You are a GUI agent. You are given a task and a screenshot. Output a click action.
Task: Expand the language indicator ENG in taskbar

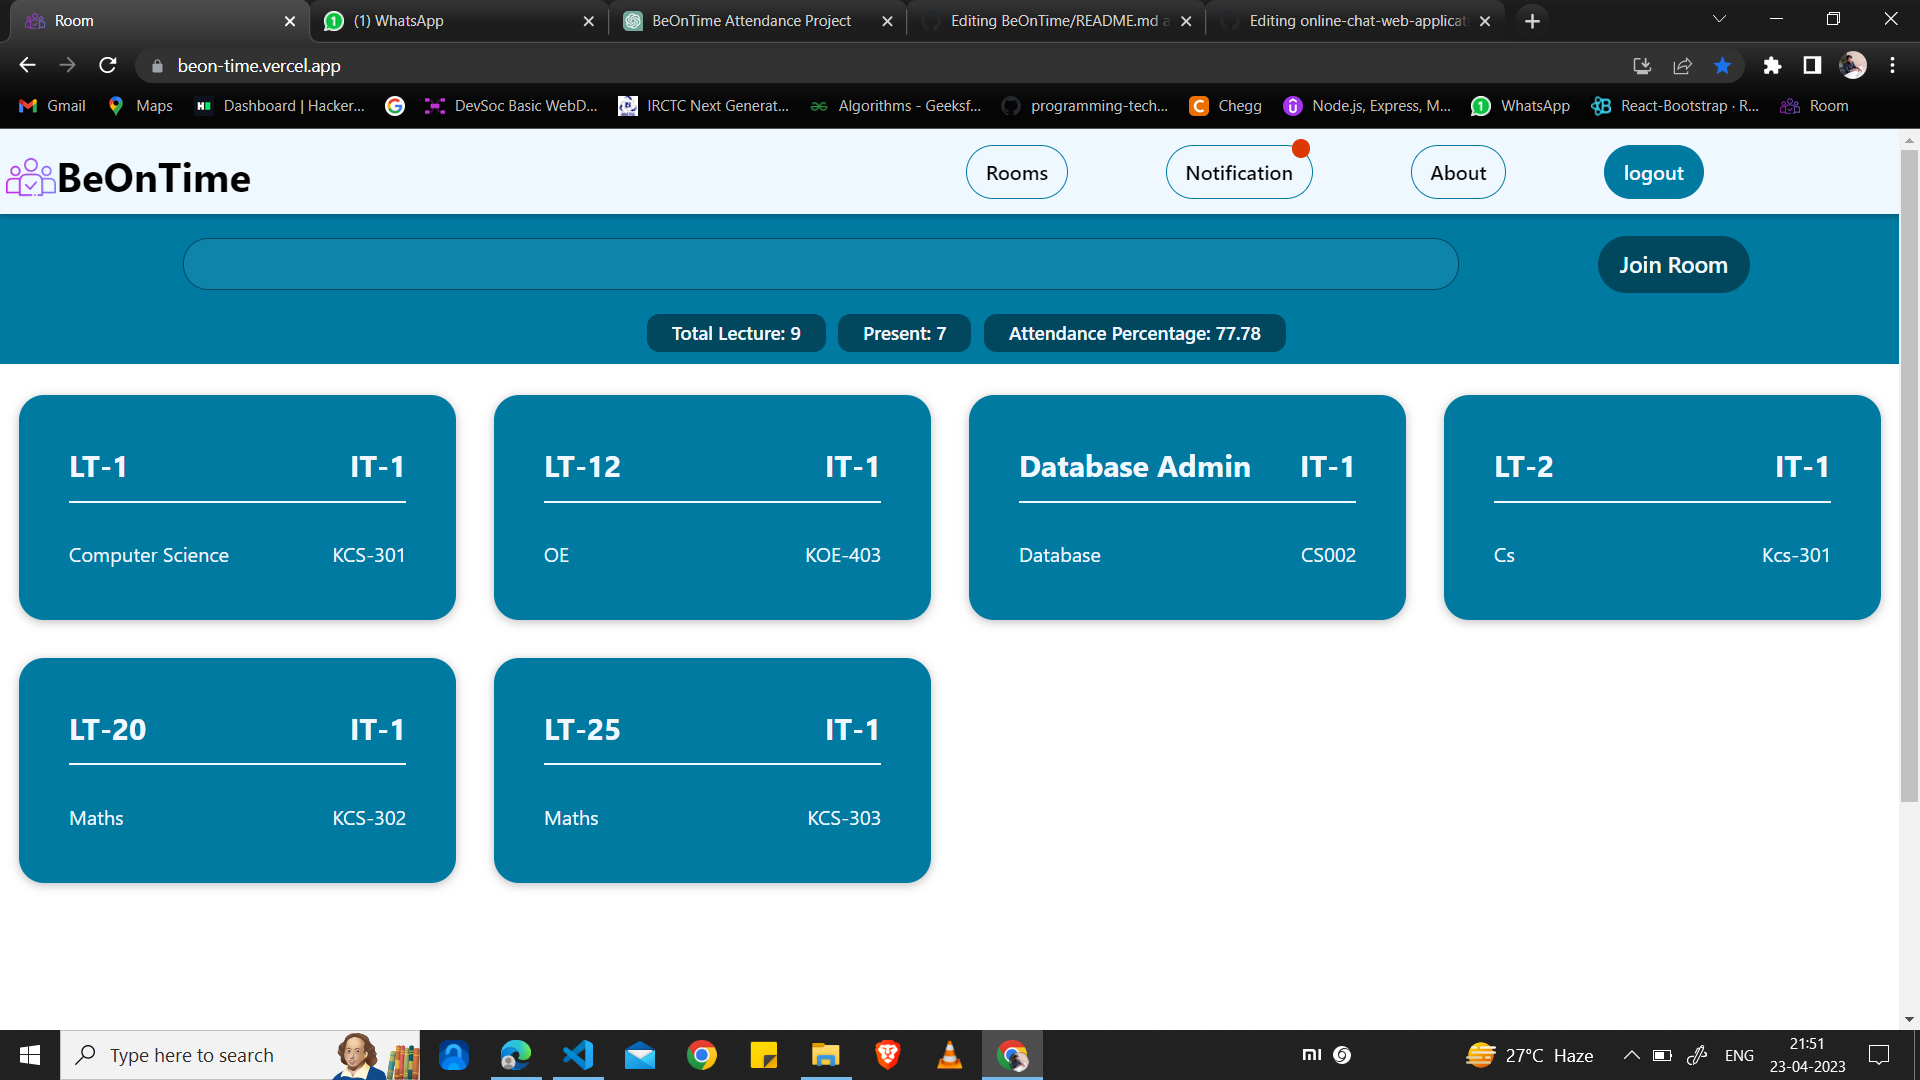pyautogui.click(x=1740, y=1054)
